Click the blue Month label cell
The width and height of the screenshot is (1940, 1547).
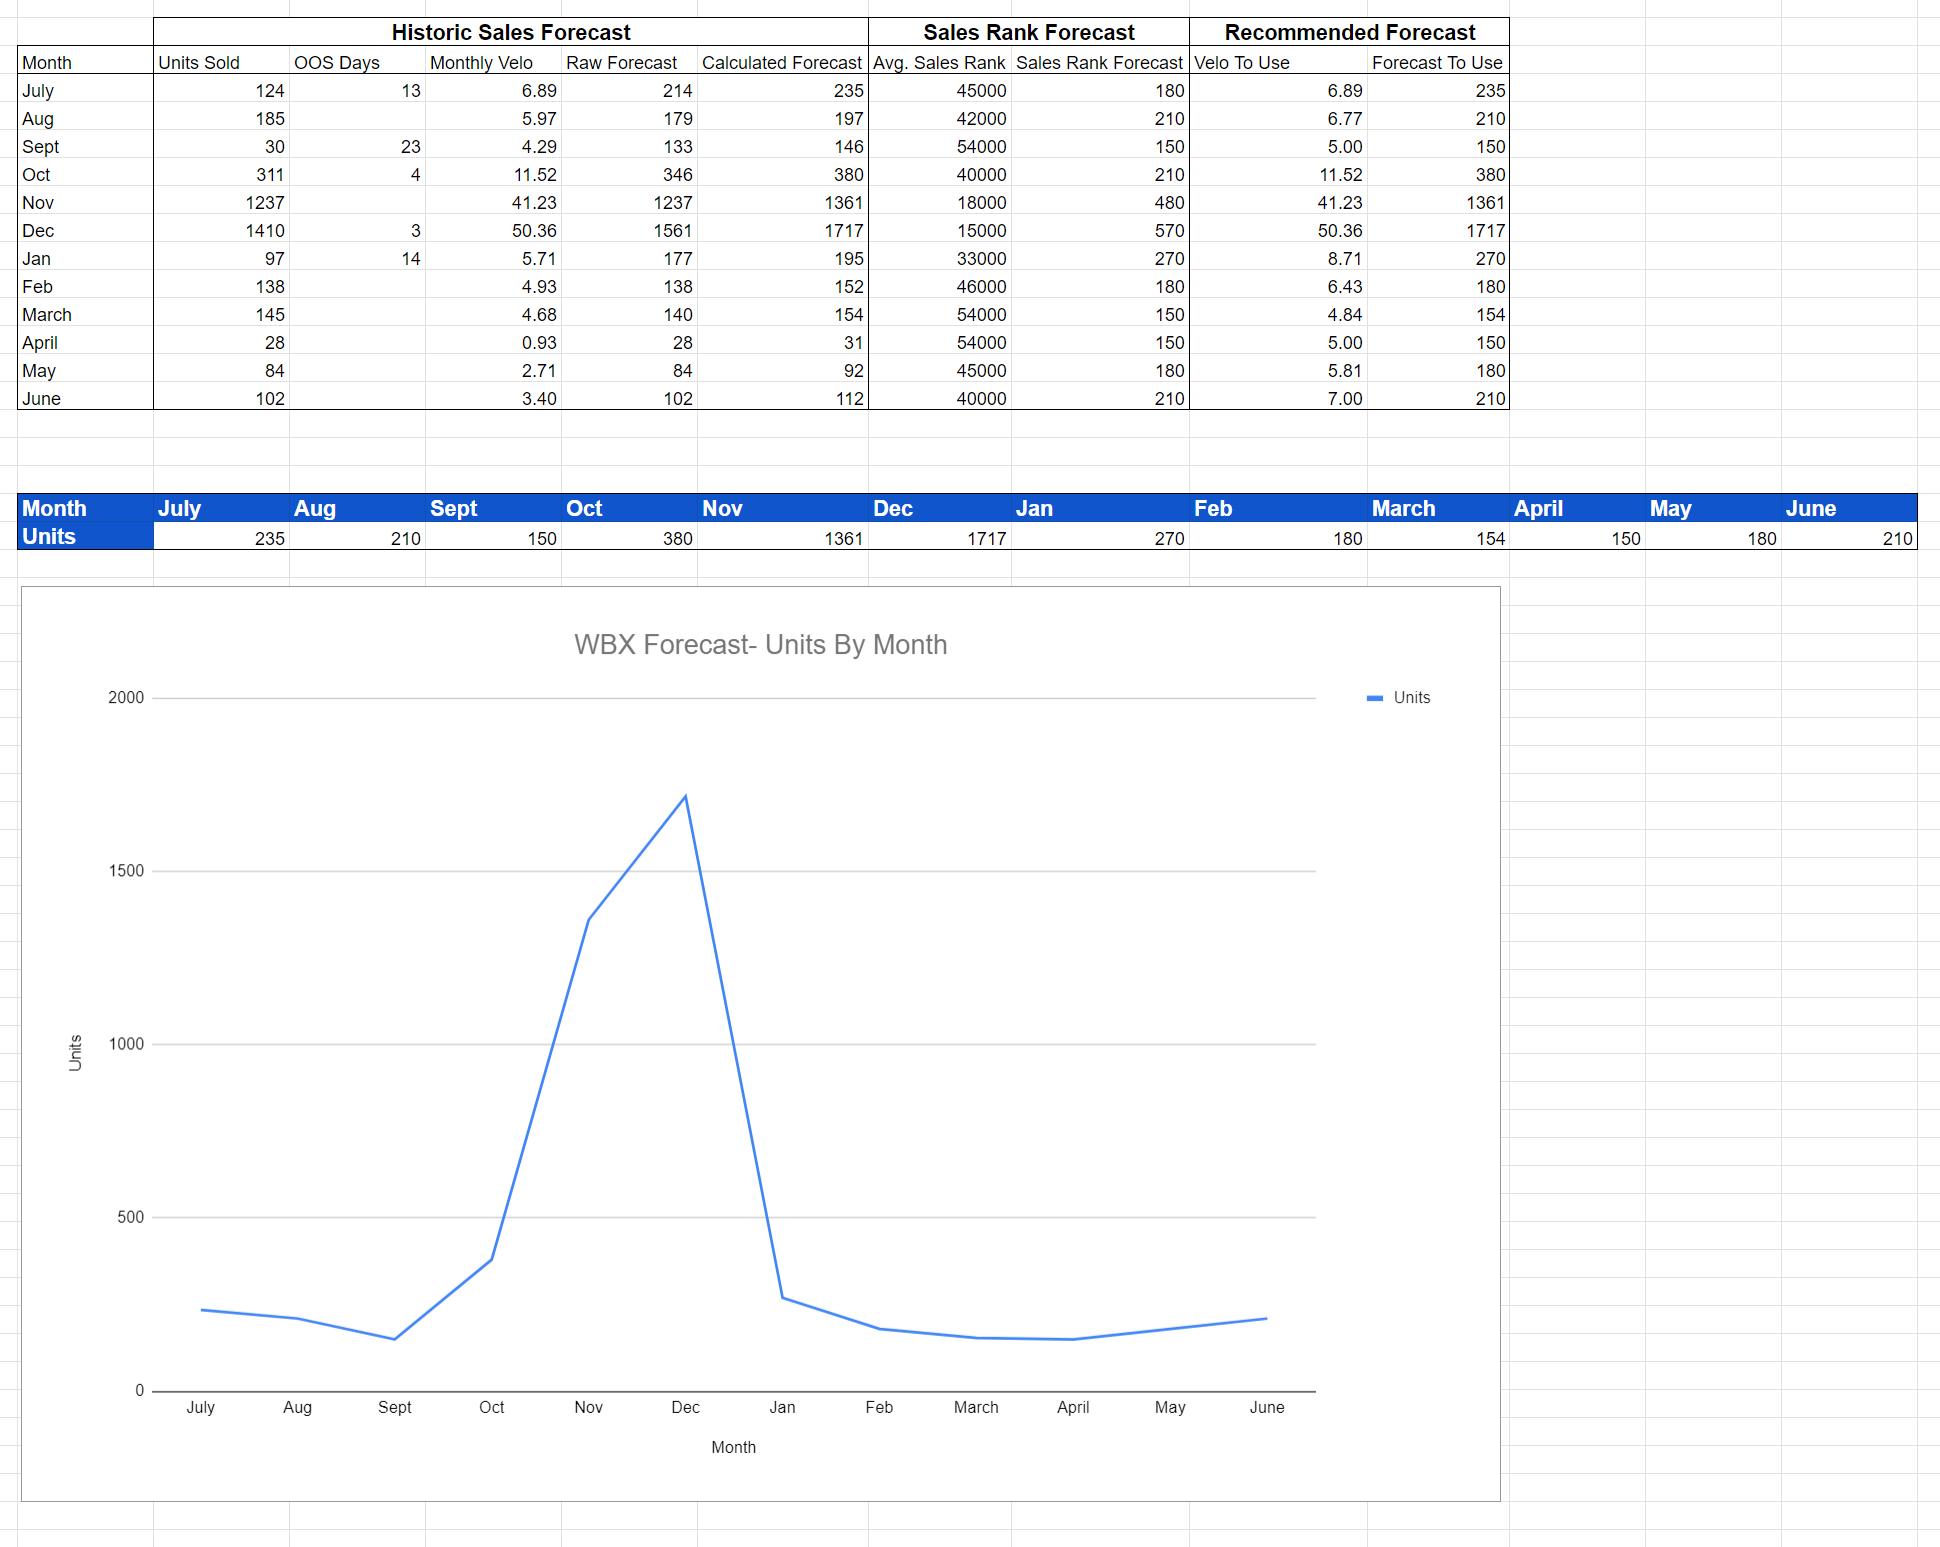(x=55, y=508)
